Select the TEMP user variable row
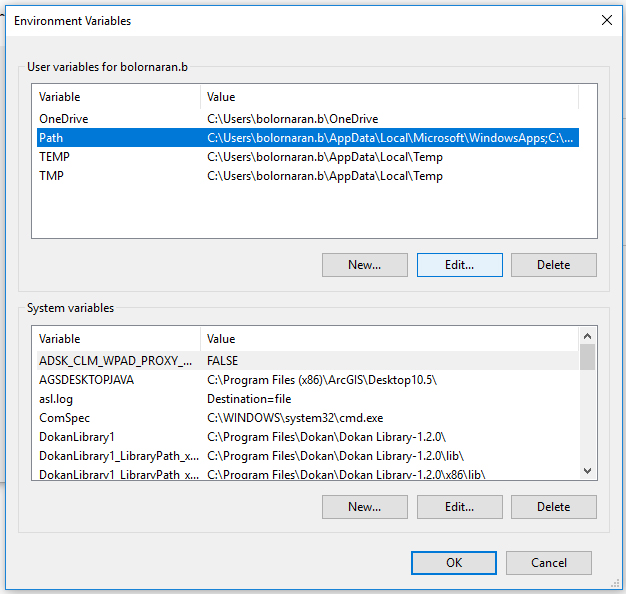Viewport: 626px width, 594px height. pyautogui.click(x=308, y=156)
